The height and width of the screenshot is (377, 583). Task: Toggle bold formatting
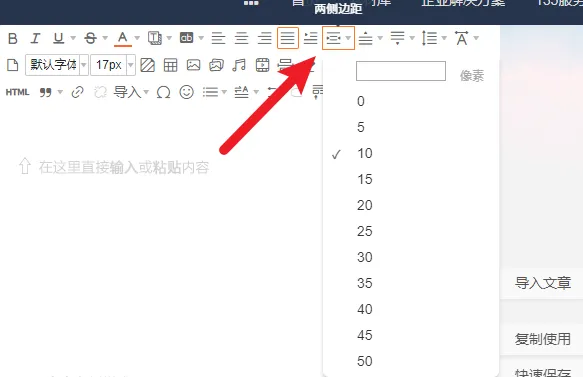tap(13, 38)
